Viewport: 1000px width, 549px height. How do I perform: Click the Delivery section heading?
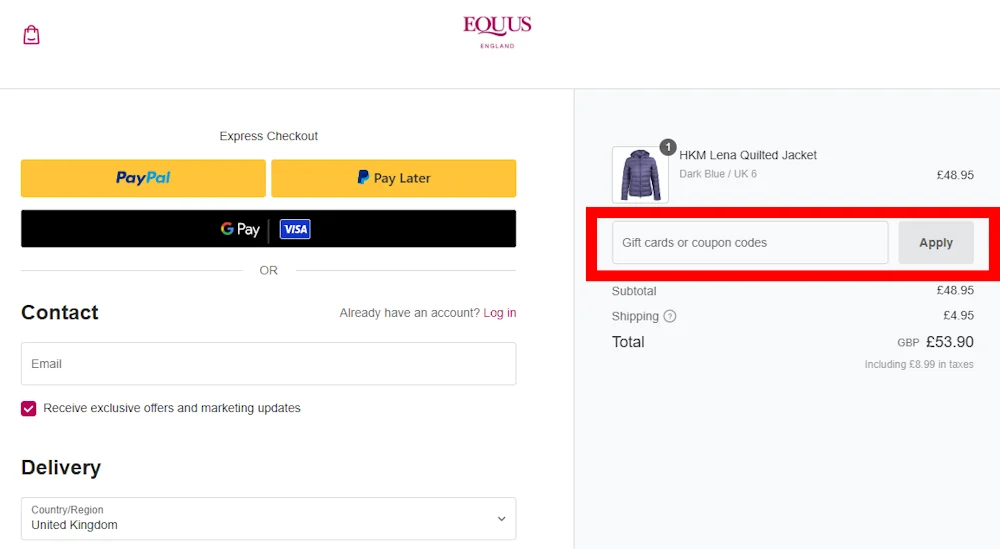(x=61, y=467)
